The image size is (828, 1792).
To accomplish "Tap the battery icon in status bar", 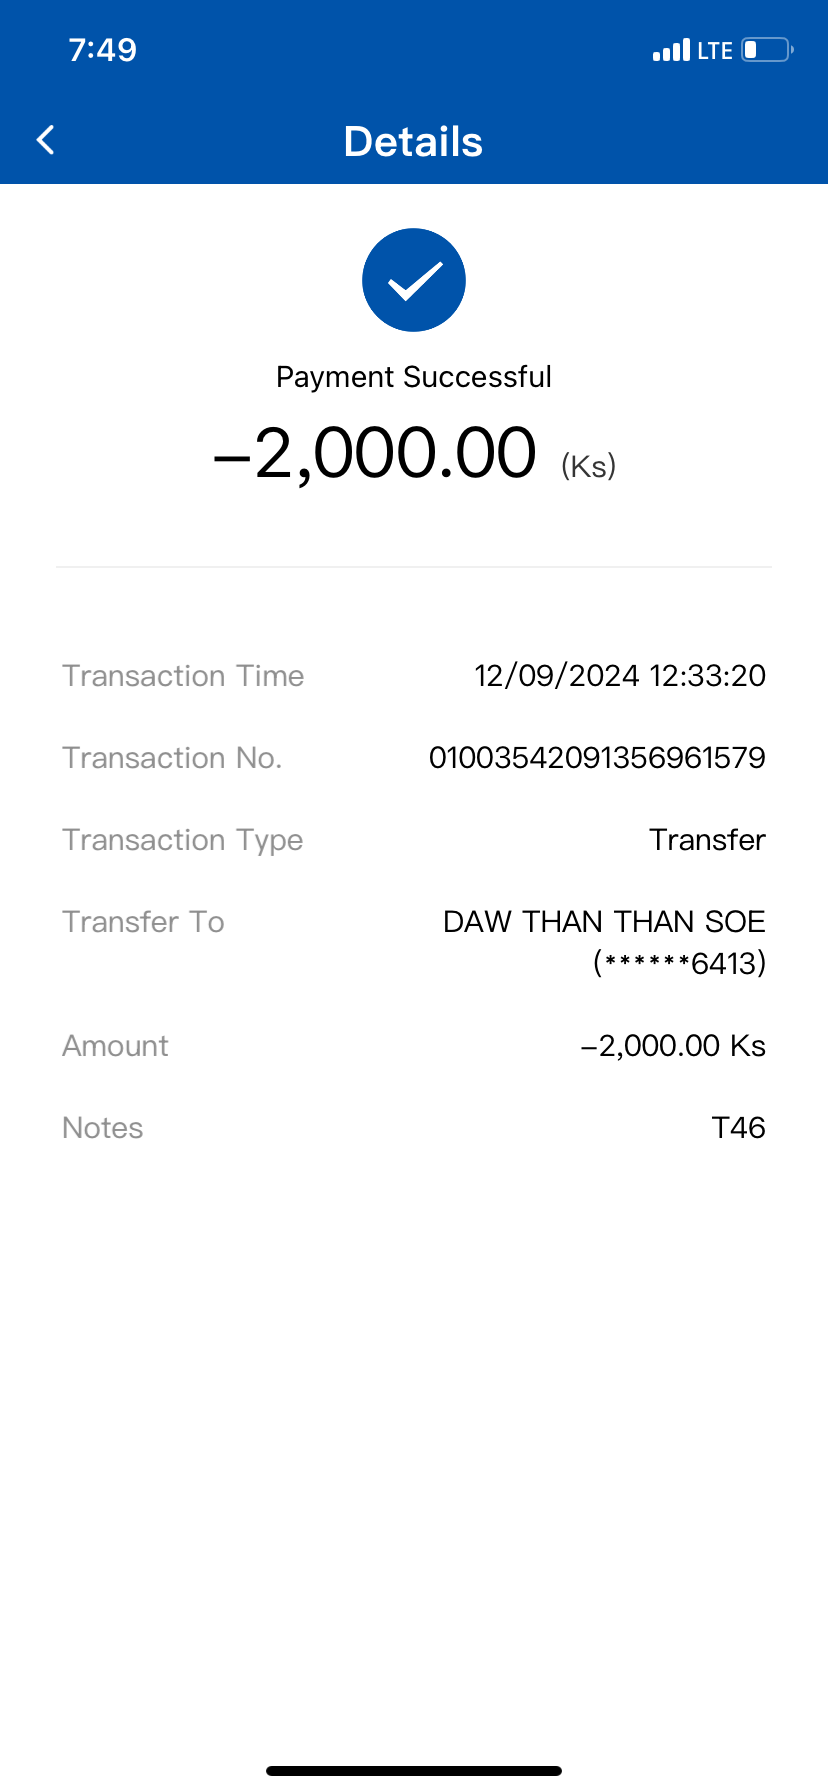I will pyautogui.click(x=767, y=50).
